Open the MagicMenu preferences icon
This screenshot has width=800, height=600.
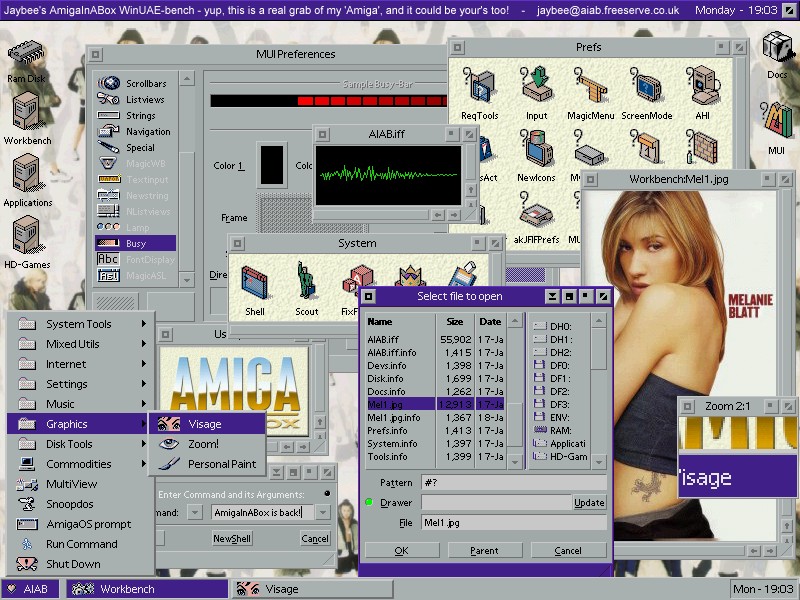pos(590,92)
